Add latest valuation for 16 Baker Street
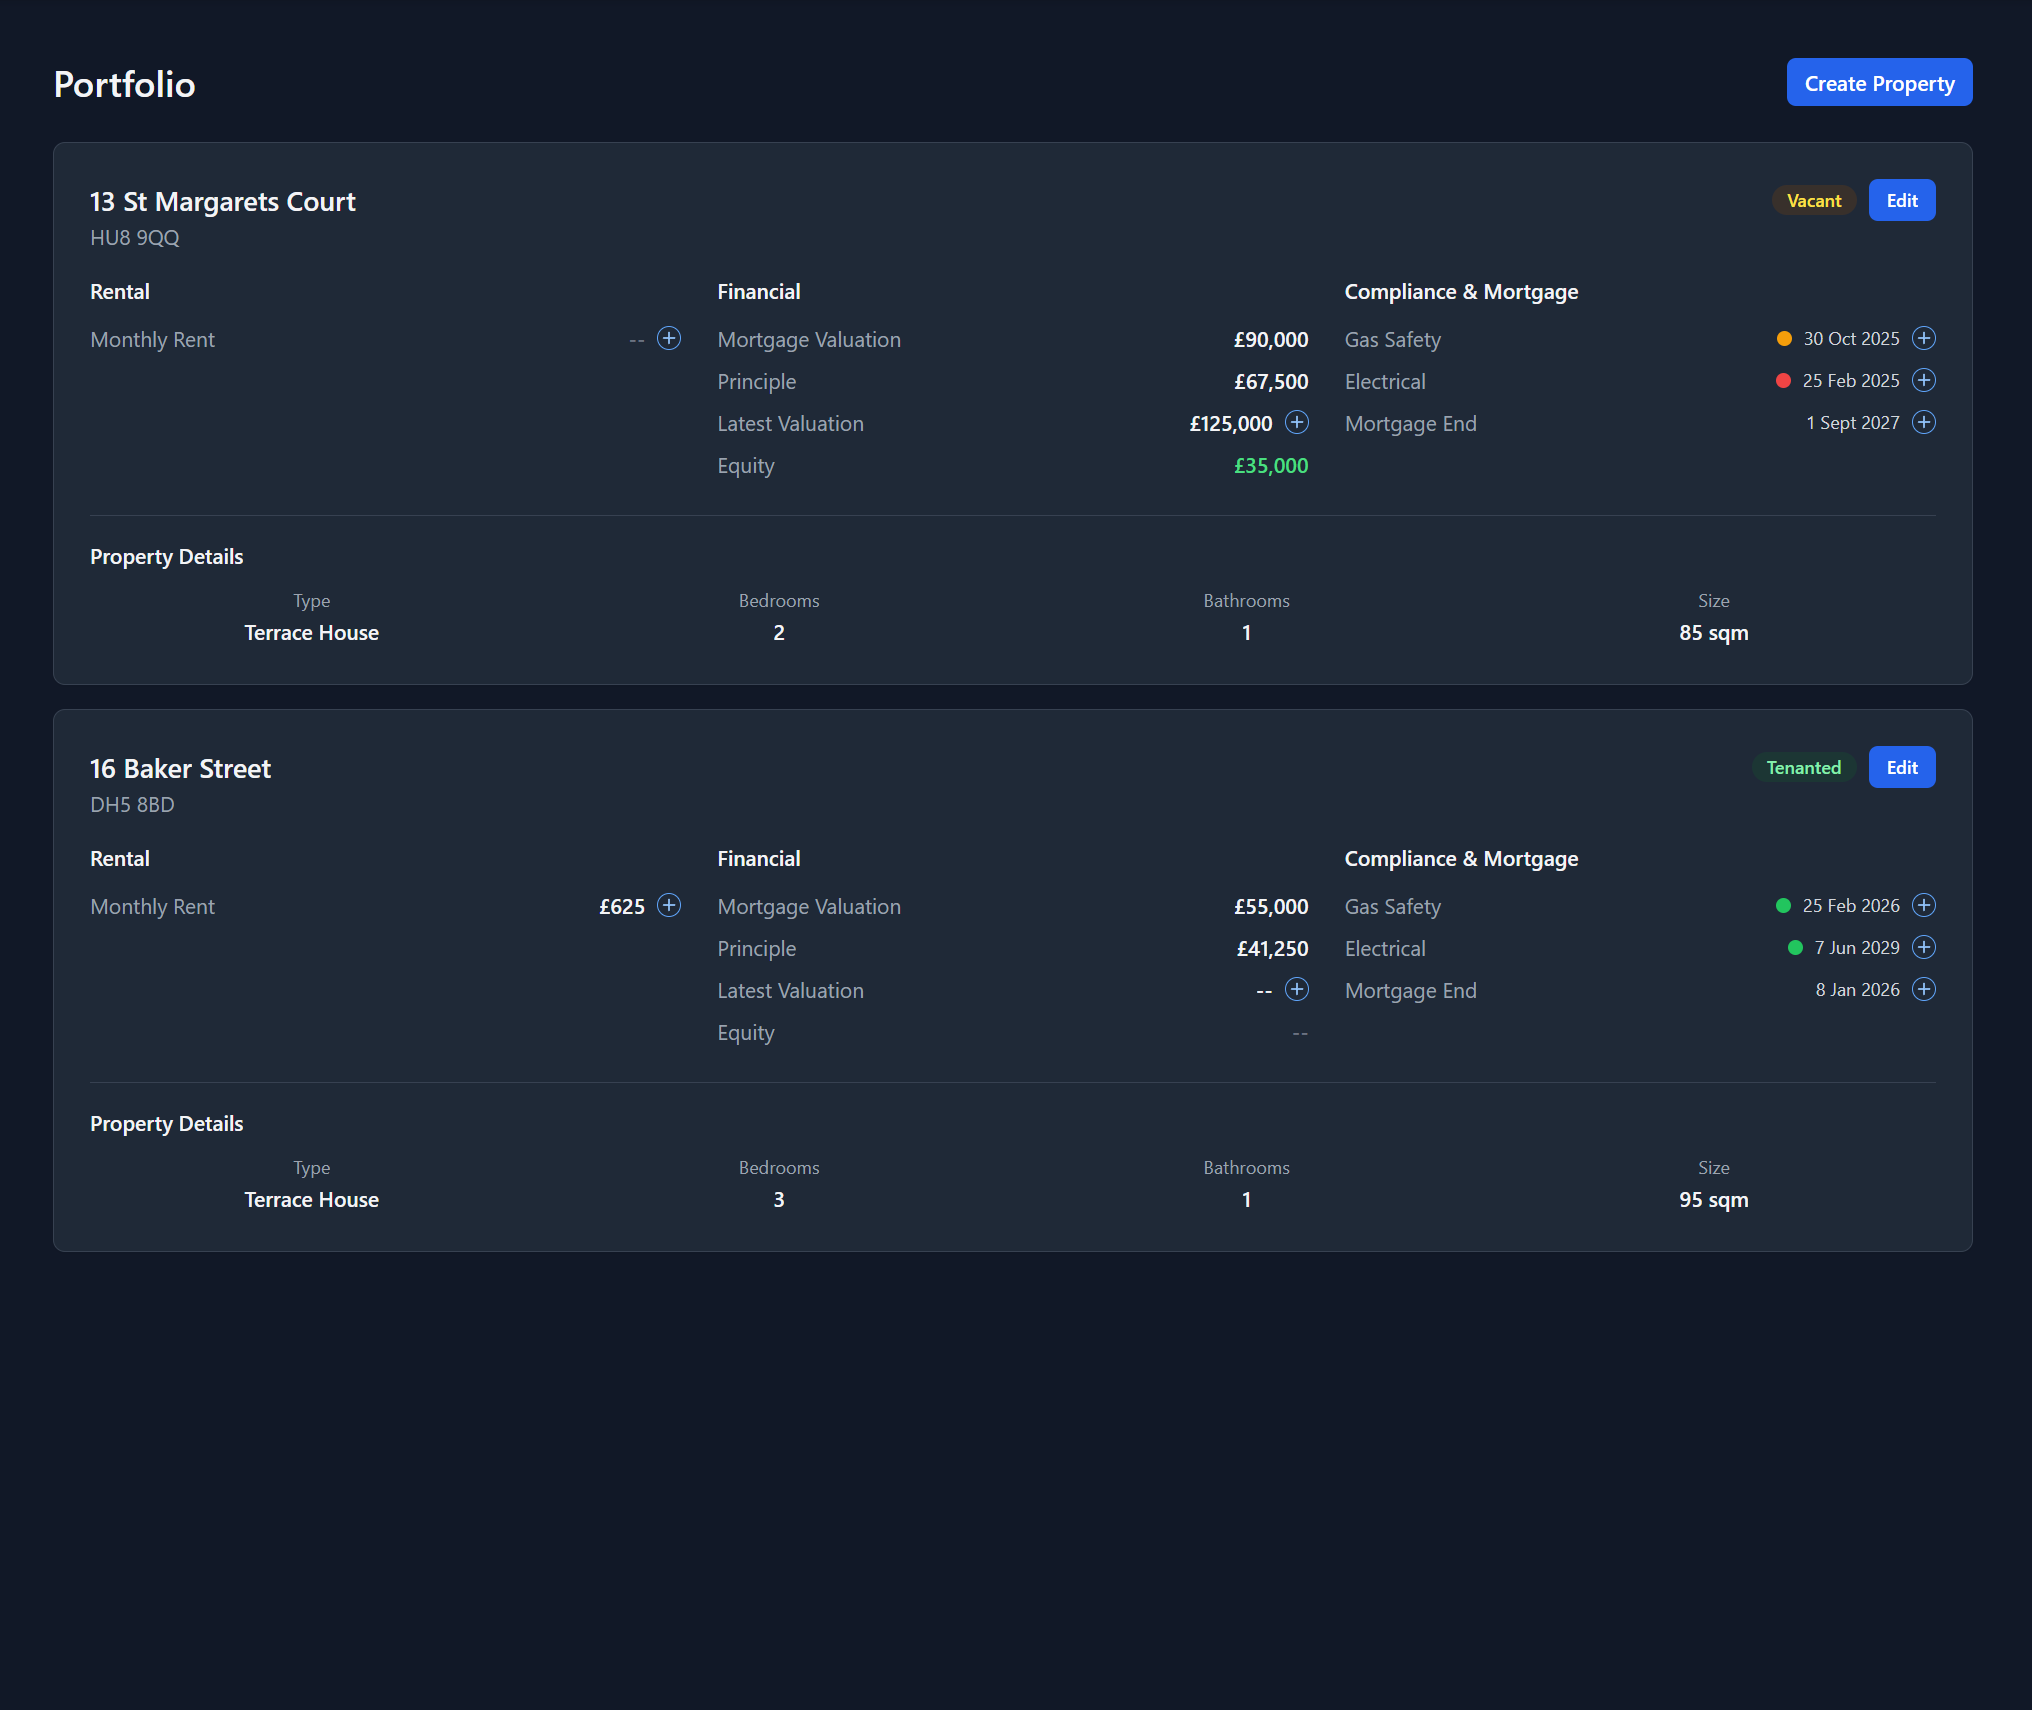 pyautogui.click(x=1297, y=989)
